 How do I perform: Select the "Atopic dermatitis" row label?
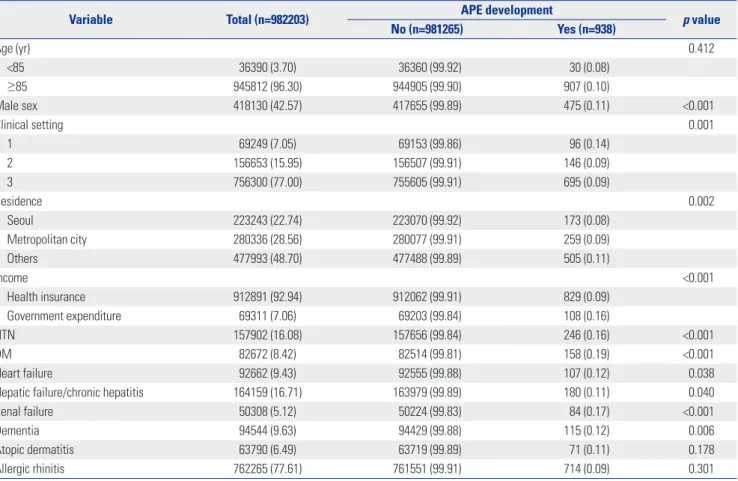tap(37, 450)
